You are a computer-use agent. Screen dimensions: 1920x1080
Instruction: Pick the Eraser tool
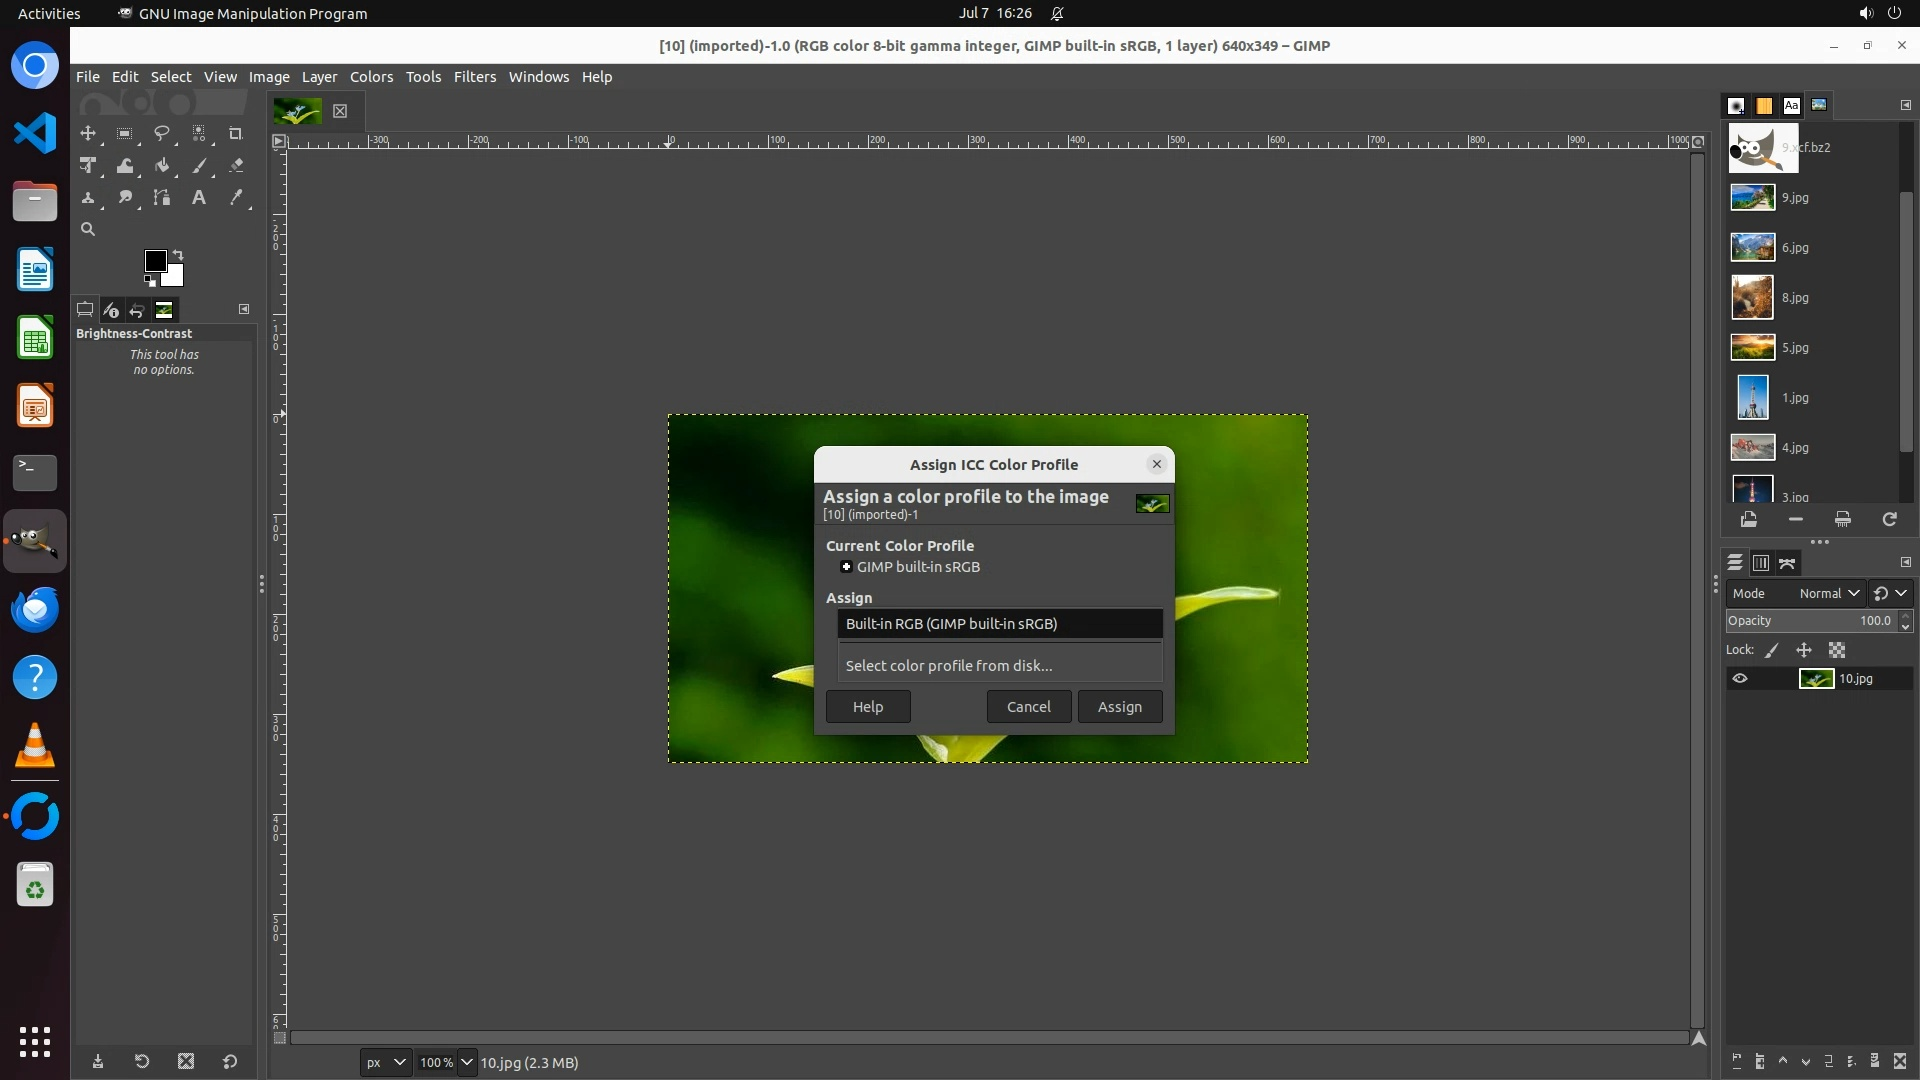pyautogui.click(x=236, y=166)
